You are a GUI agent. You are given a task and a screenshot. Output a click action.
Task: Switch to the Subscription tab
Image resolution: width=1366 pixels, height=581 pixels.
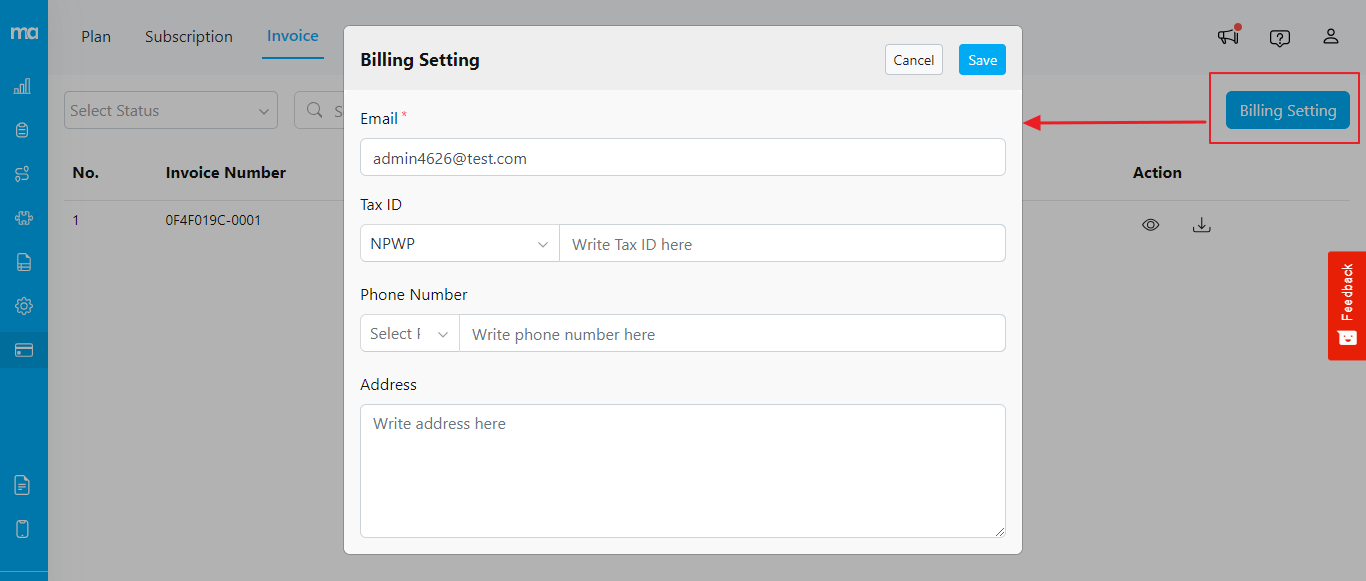[x=188, y=36]
